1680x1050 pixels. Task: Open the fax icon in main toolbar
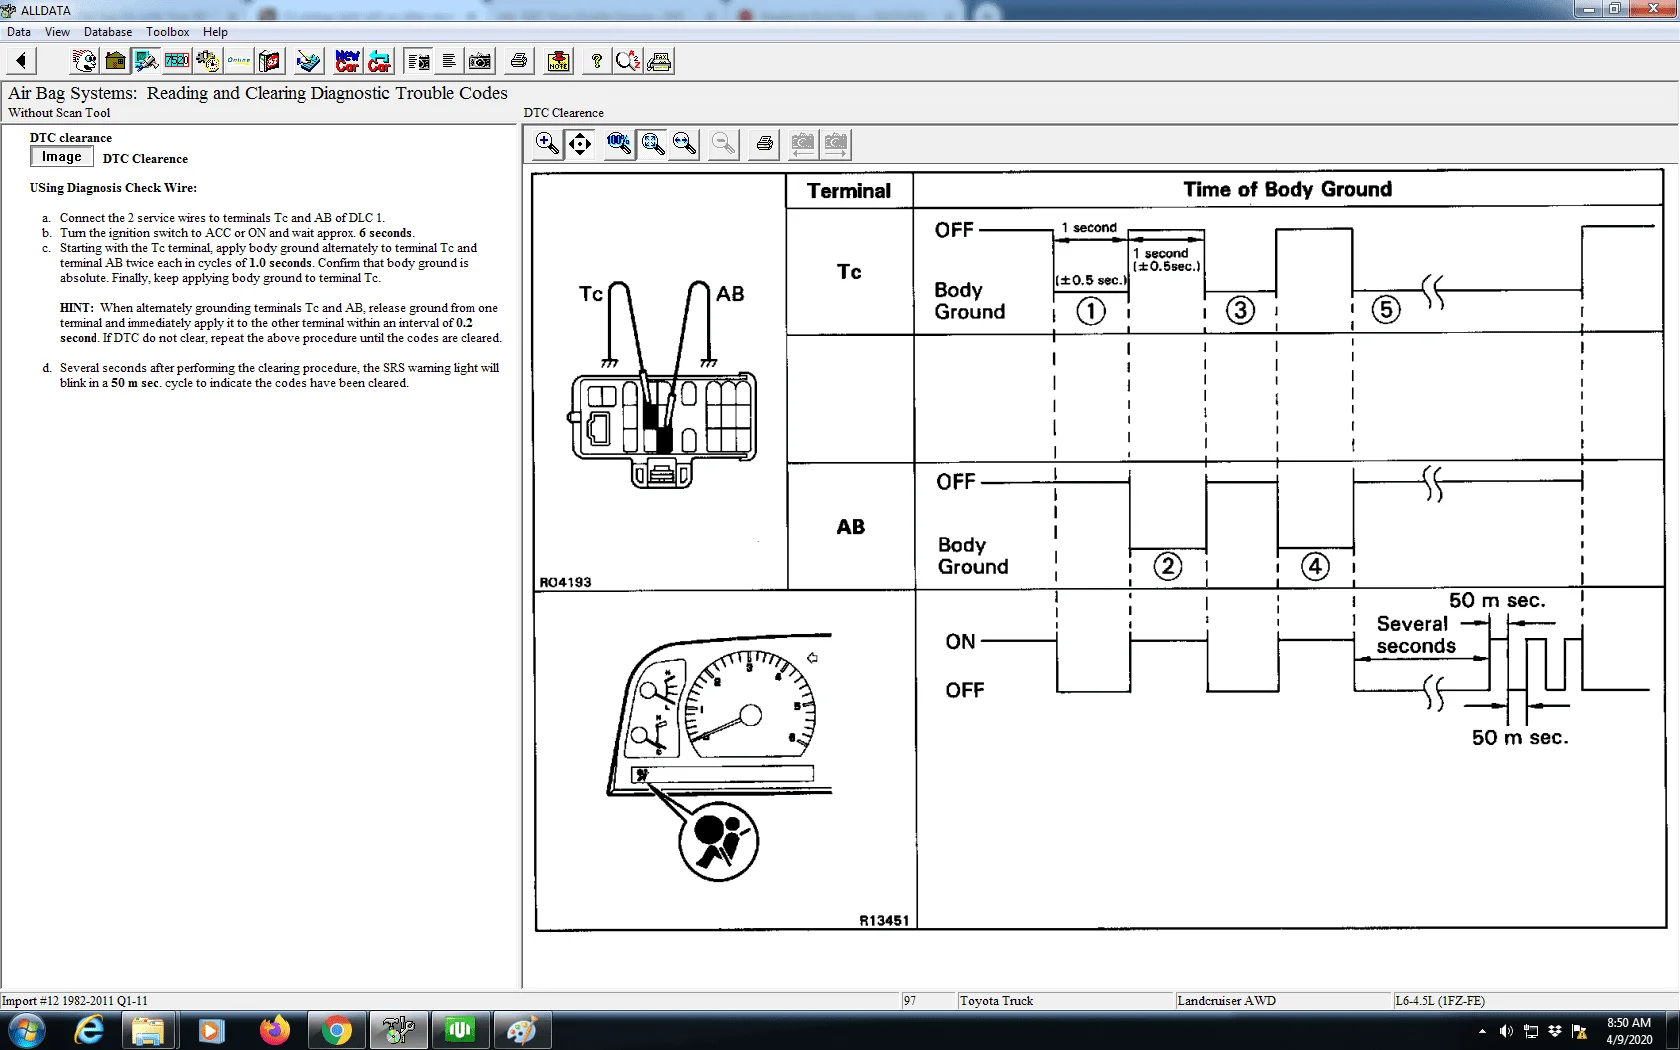pyautogui.click(x=659, y=61)
